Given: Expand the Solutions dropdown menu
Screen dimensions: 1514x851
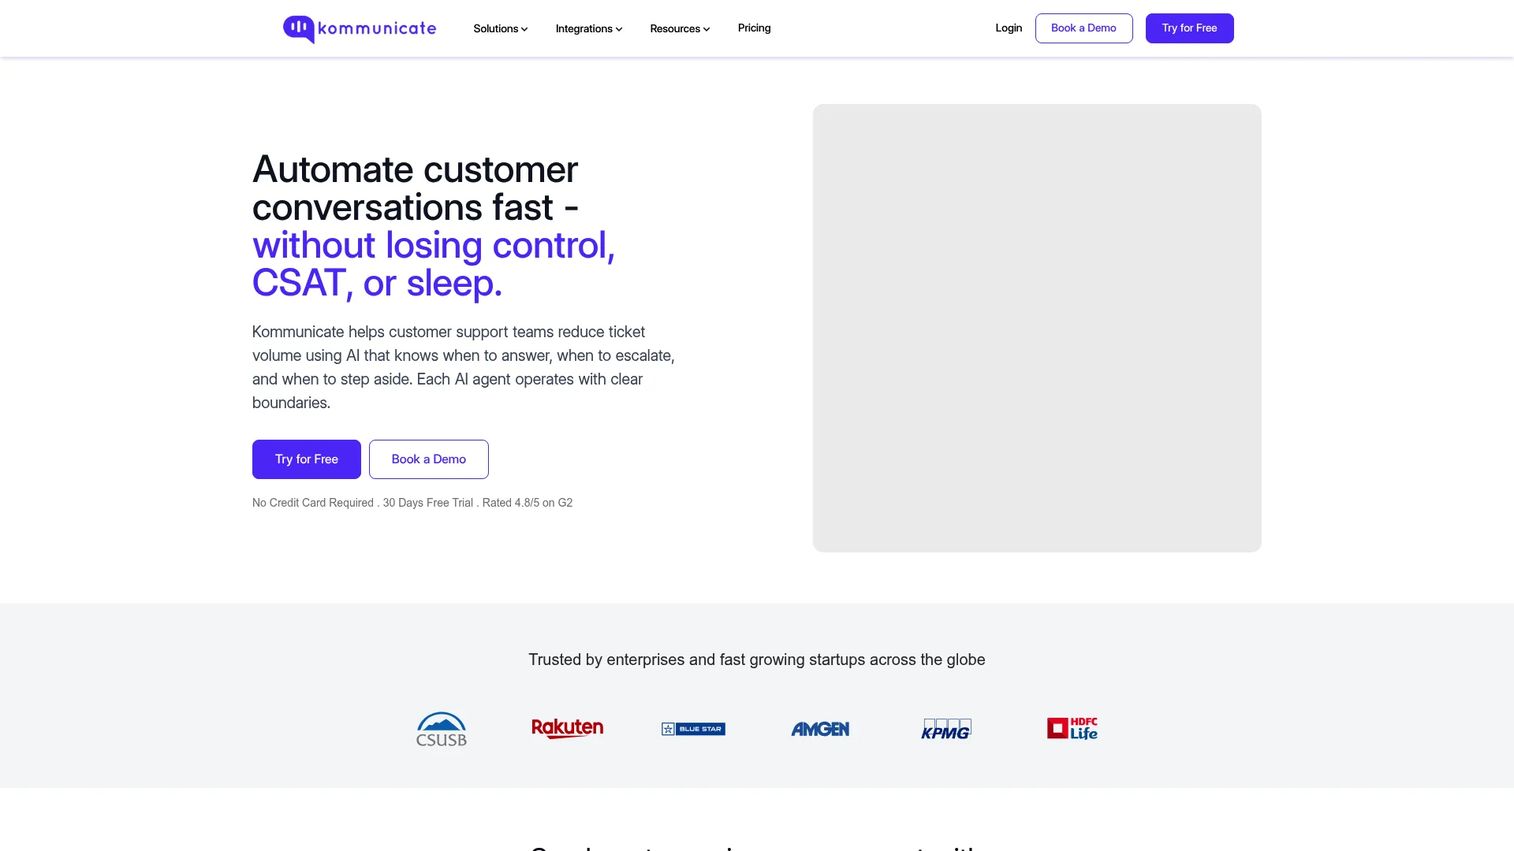Looking at the screenshot, I should (x=500, y=28).
